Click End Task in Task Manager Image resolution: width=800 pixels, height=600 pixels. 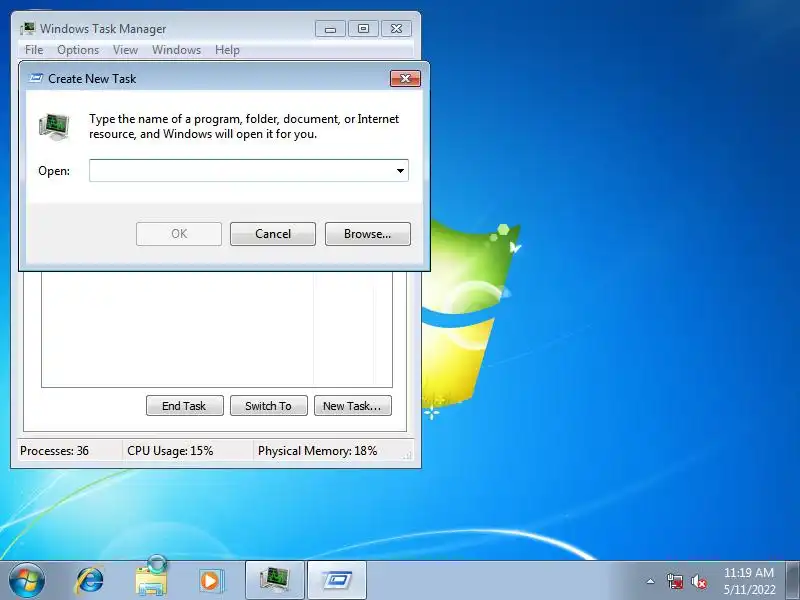[x=185, y=406]
